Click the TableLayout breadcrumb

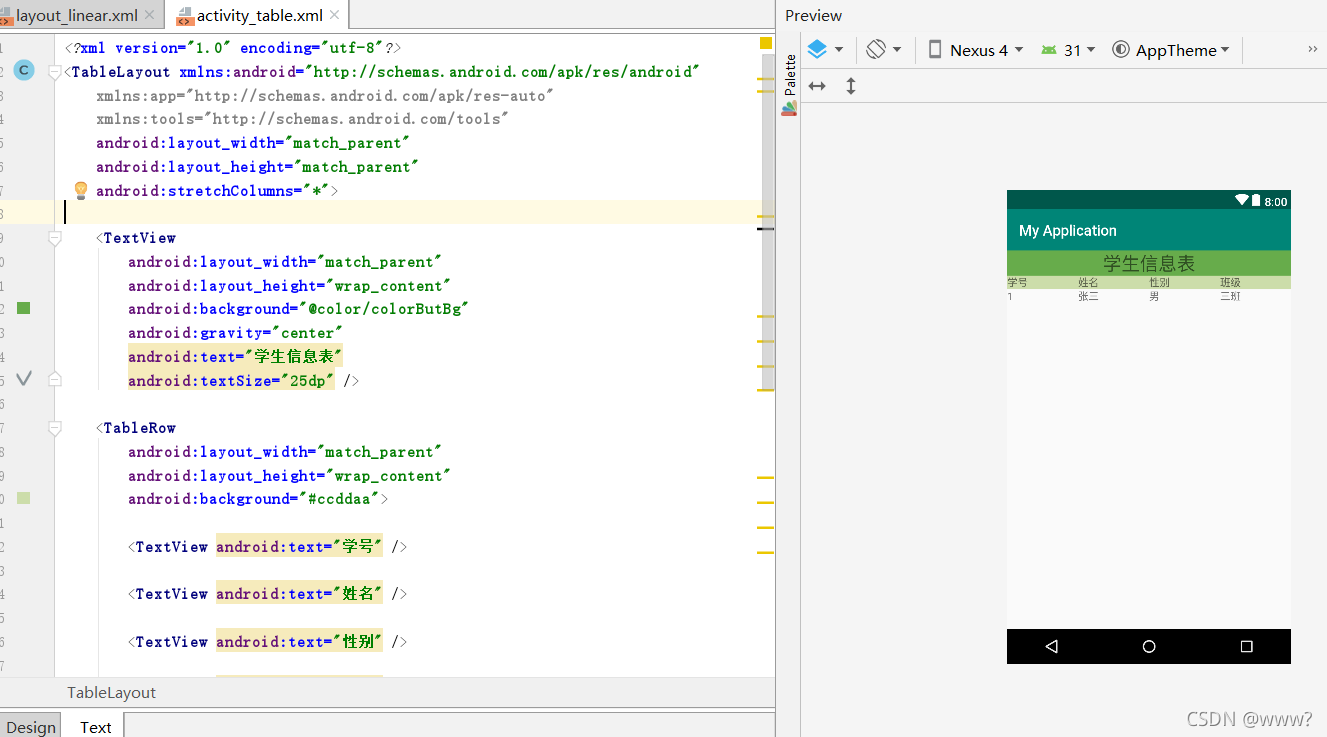(112, 692)
